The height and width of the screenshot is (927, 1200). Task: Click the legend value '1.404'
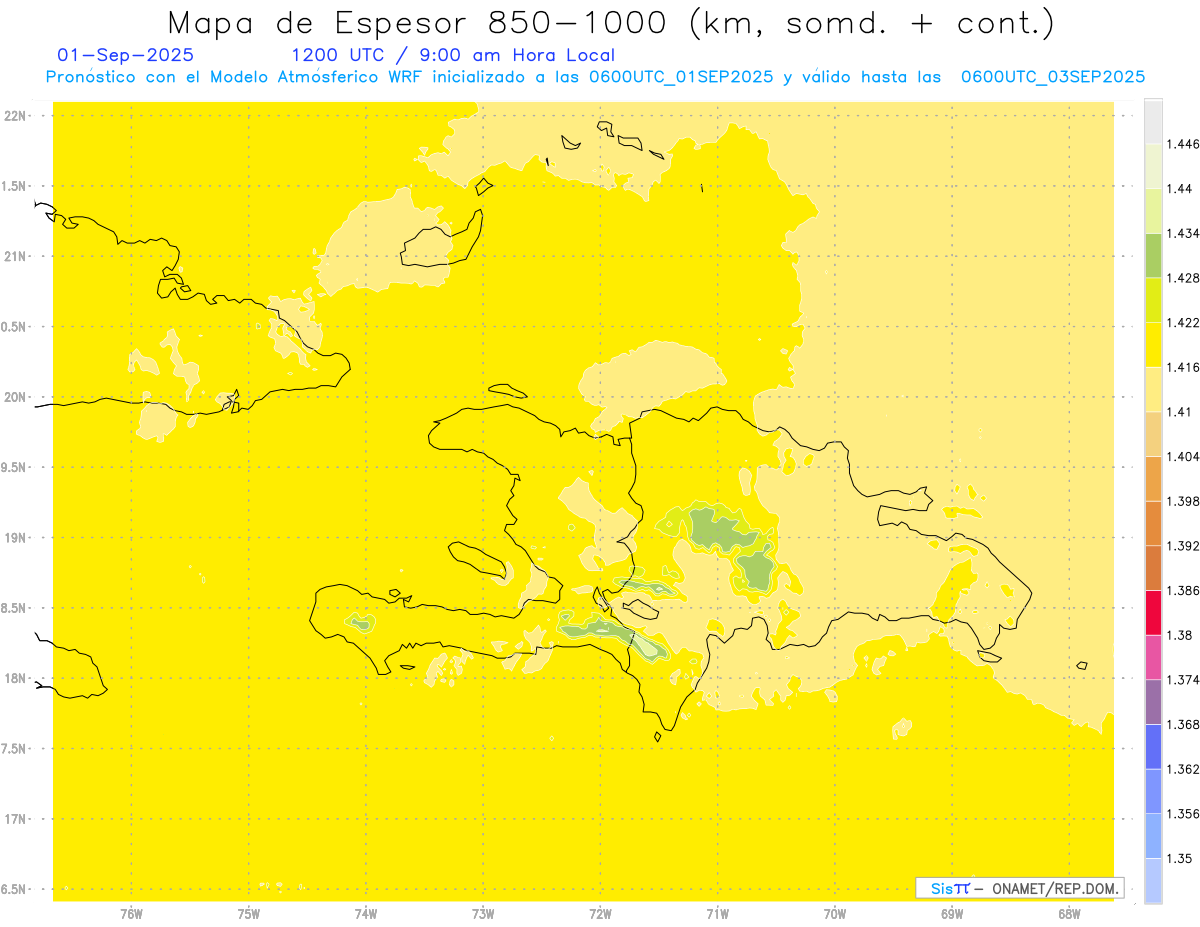(1183, 456)
